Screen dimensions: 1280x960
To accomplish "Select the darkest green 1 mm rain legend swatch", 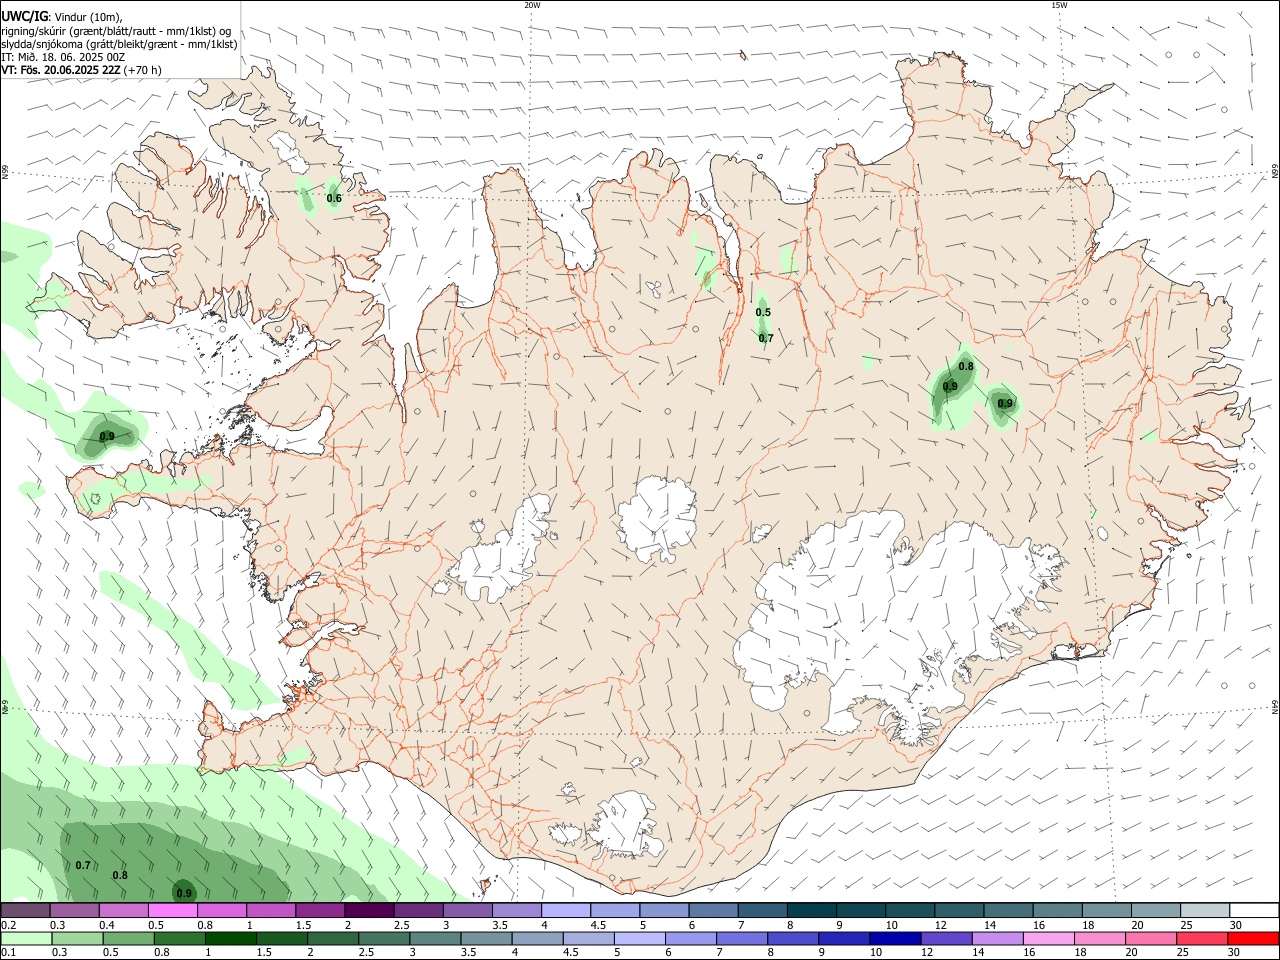I will (x=230, y=938).
